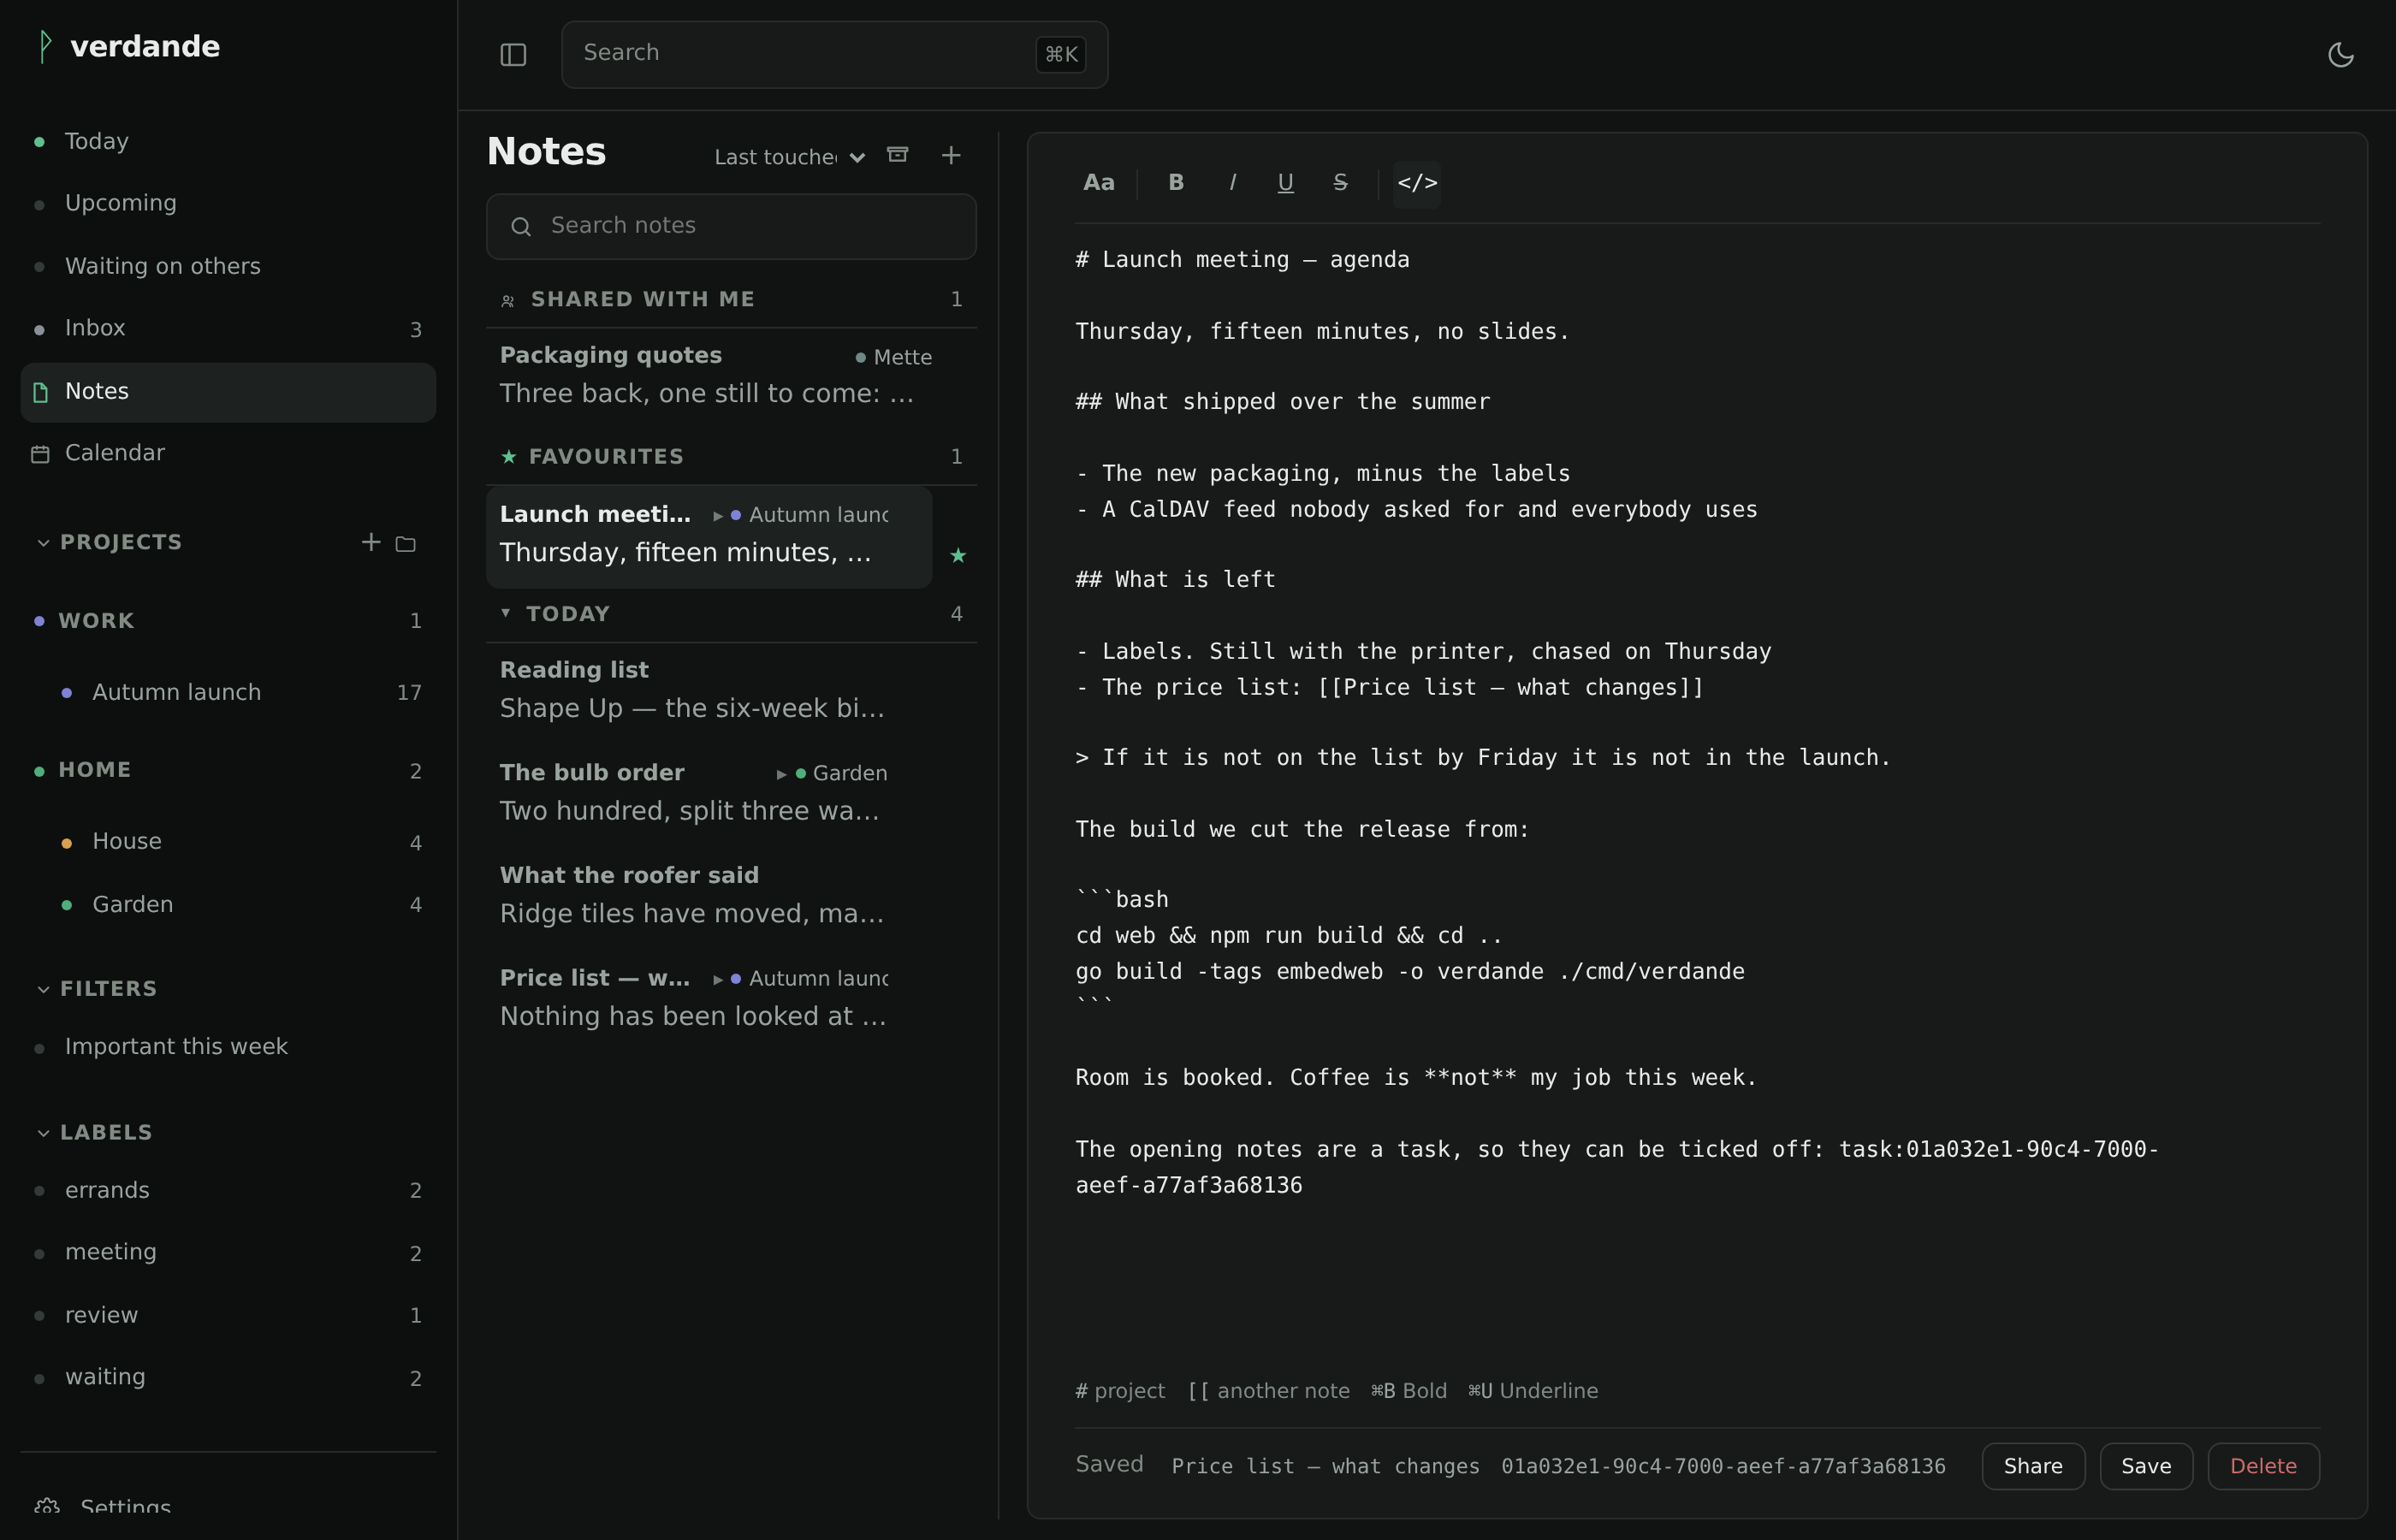The image size is (2396, 1540).
Task: Collapse the Projects section chevron
Action: point(43,542)
